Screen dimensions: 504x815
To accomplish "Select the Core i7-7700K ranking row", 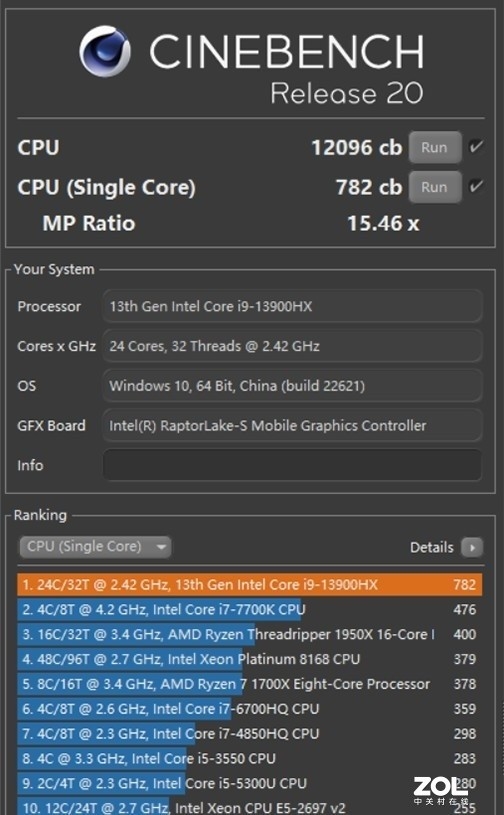I will (249, 609).
